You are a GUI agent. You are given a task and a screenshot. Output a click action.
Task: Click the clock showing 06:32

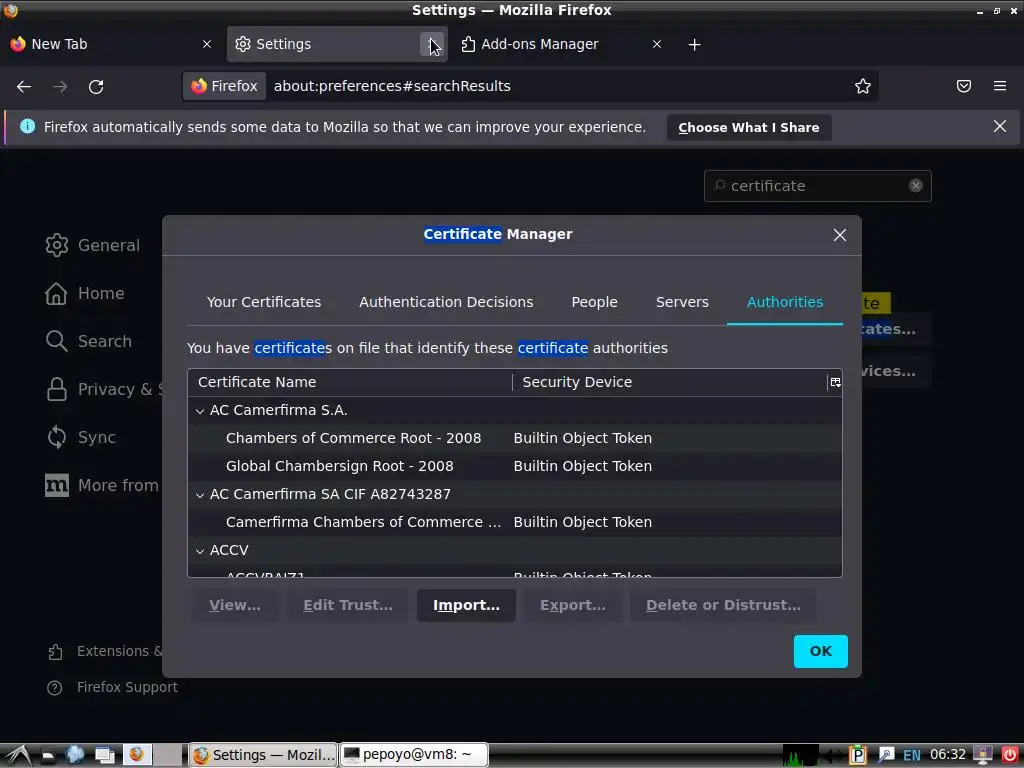click(x=947, y=756)
